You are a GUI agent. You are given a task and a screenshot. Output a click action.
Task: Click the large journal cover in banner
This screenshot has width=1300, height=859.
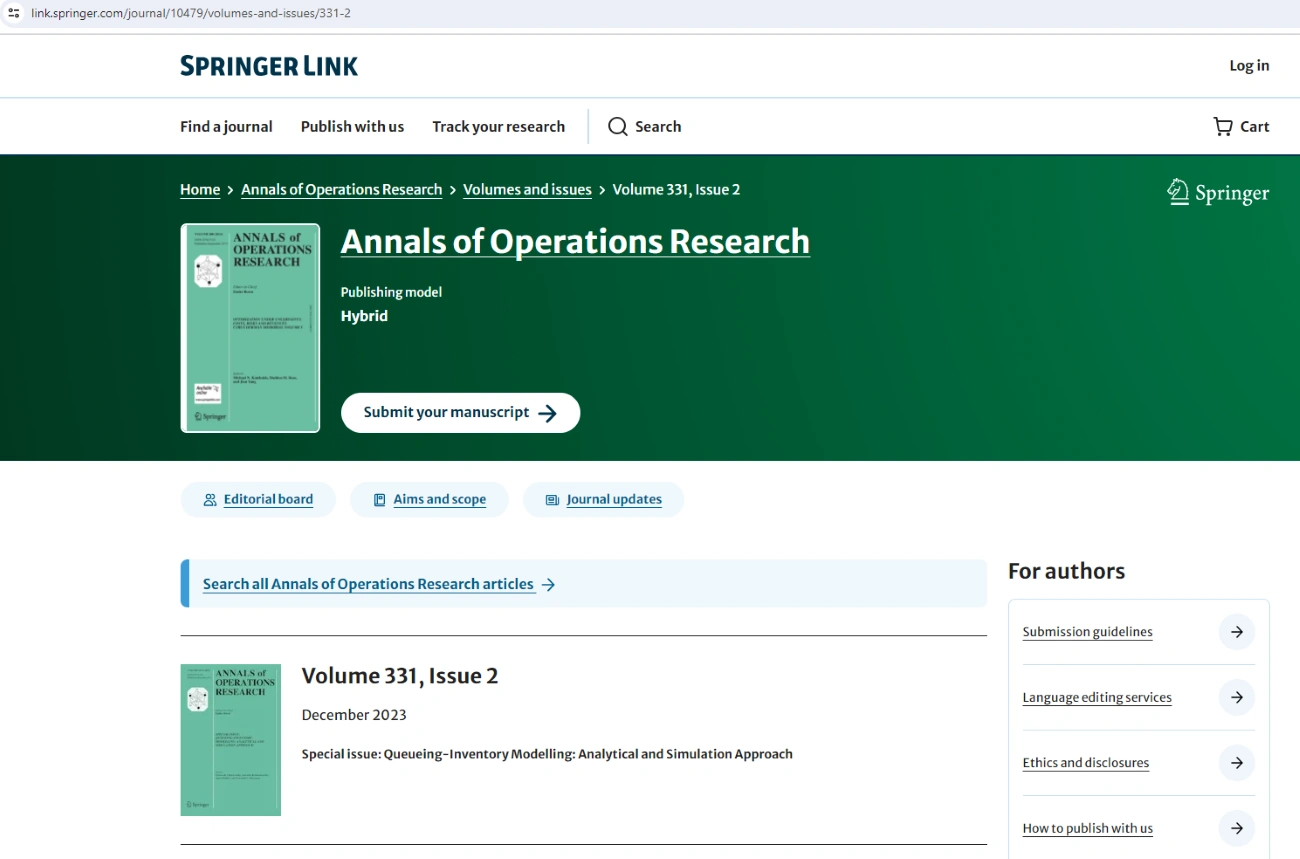(250, 328)
